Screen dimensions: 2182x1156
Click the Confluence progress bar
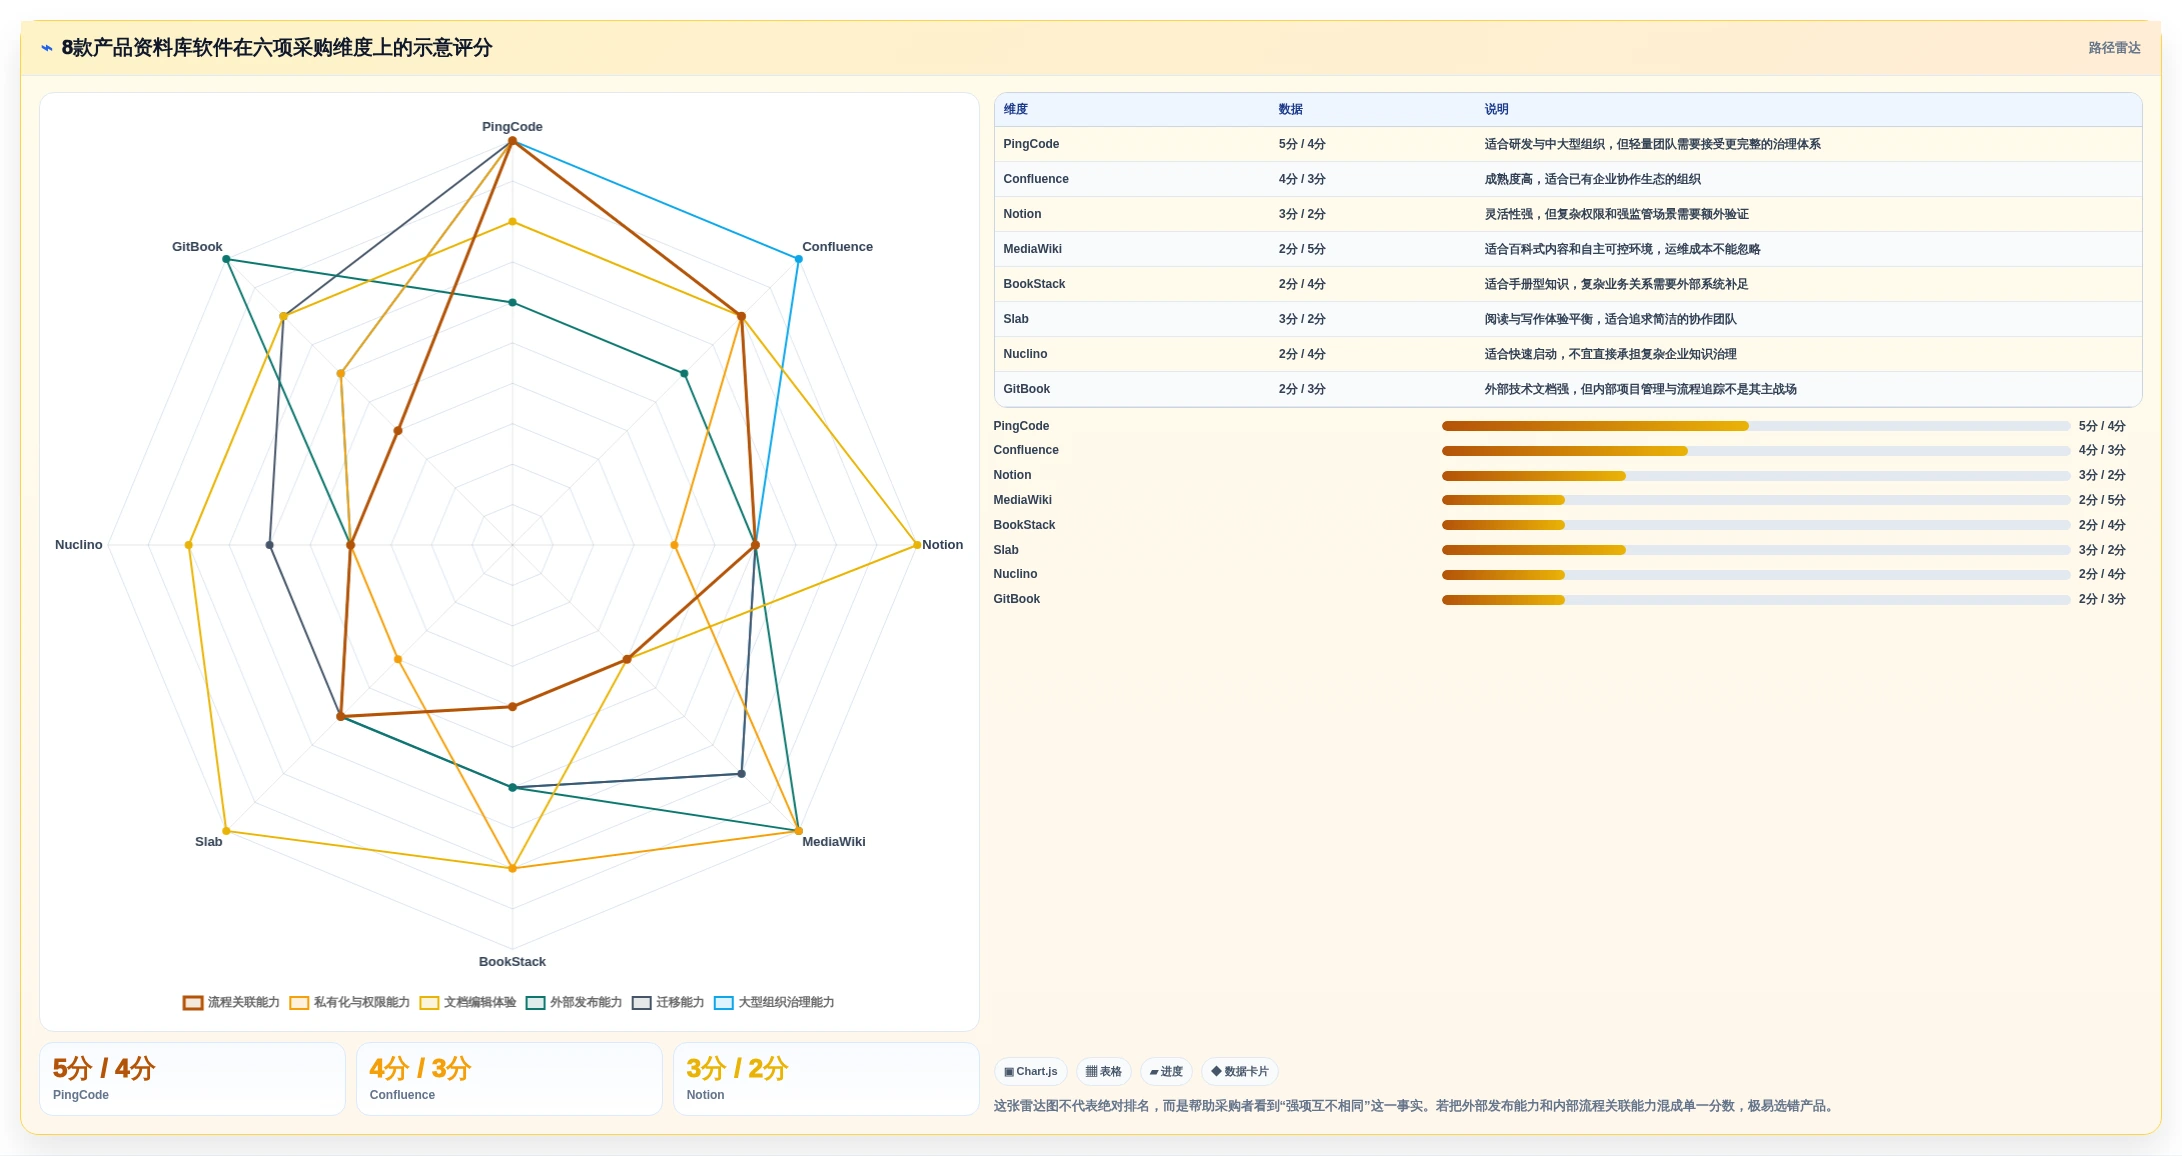coord(1756,451)
